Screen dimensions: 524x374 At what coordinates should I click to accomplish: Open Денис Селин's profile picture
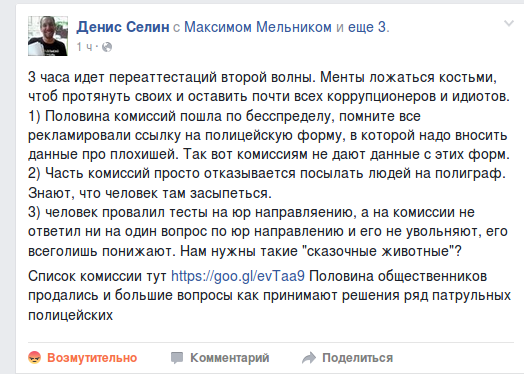(x=48, y=36)
